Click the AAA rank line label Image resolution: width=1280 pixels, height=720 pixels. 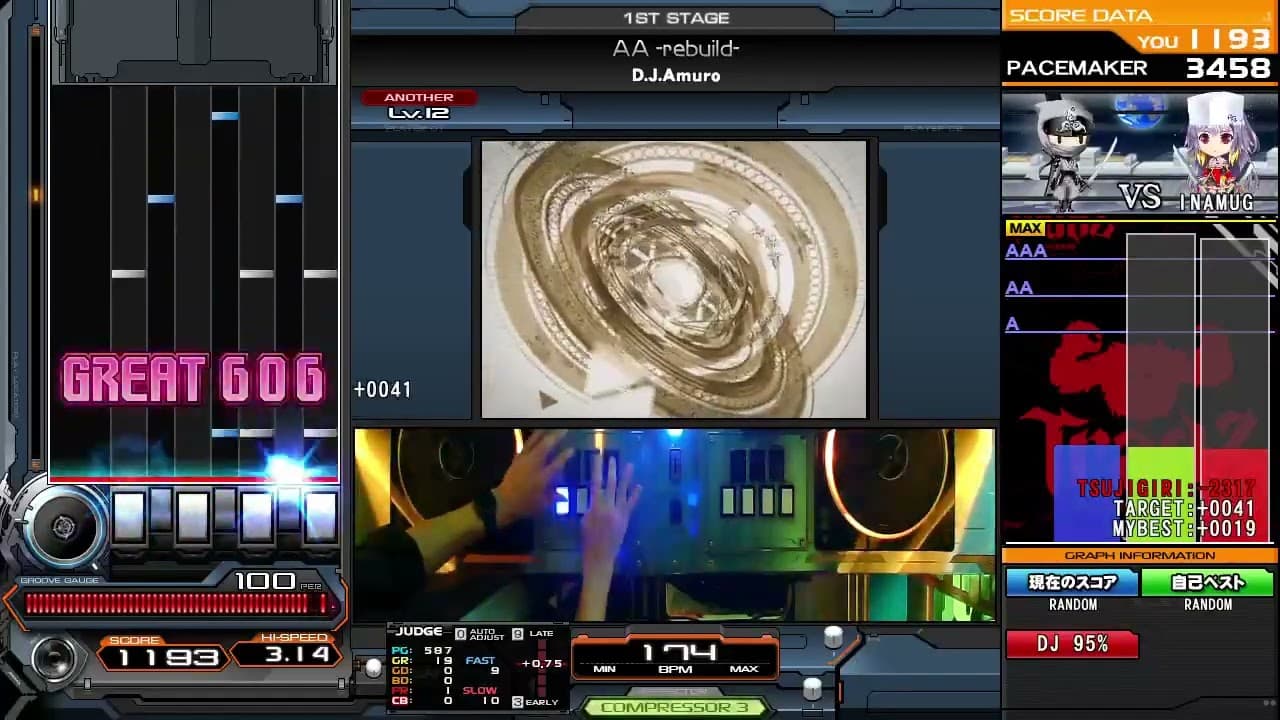1026,251
